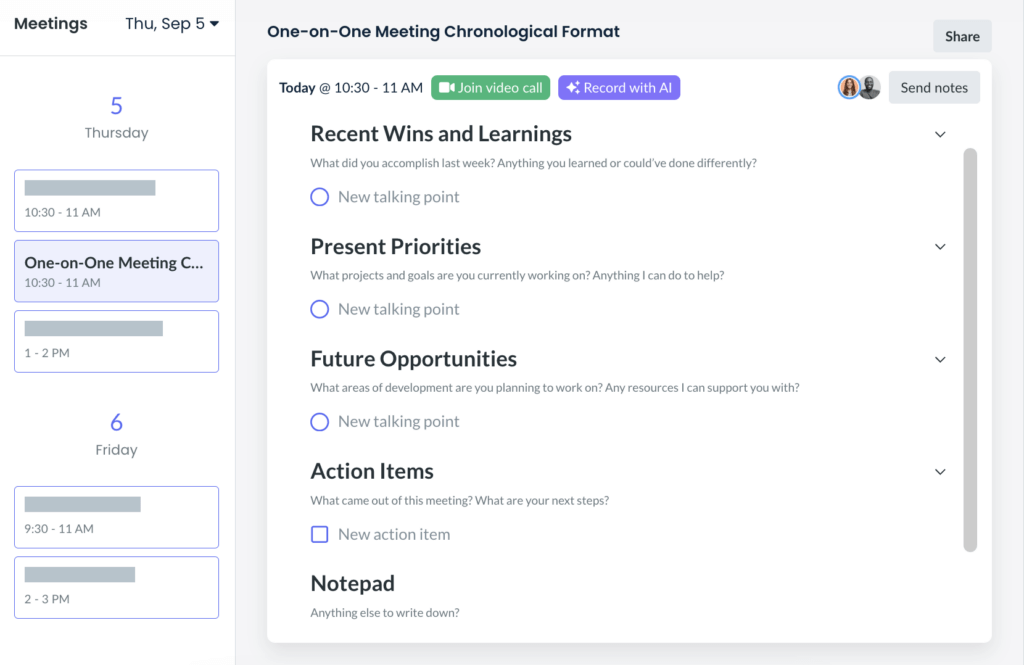Open the Friday 9:30 - 11 AM meeting
1024x665 pixels.
click(x=116, y=517)
